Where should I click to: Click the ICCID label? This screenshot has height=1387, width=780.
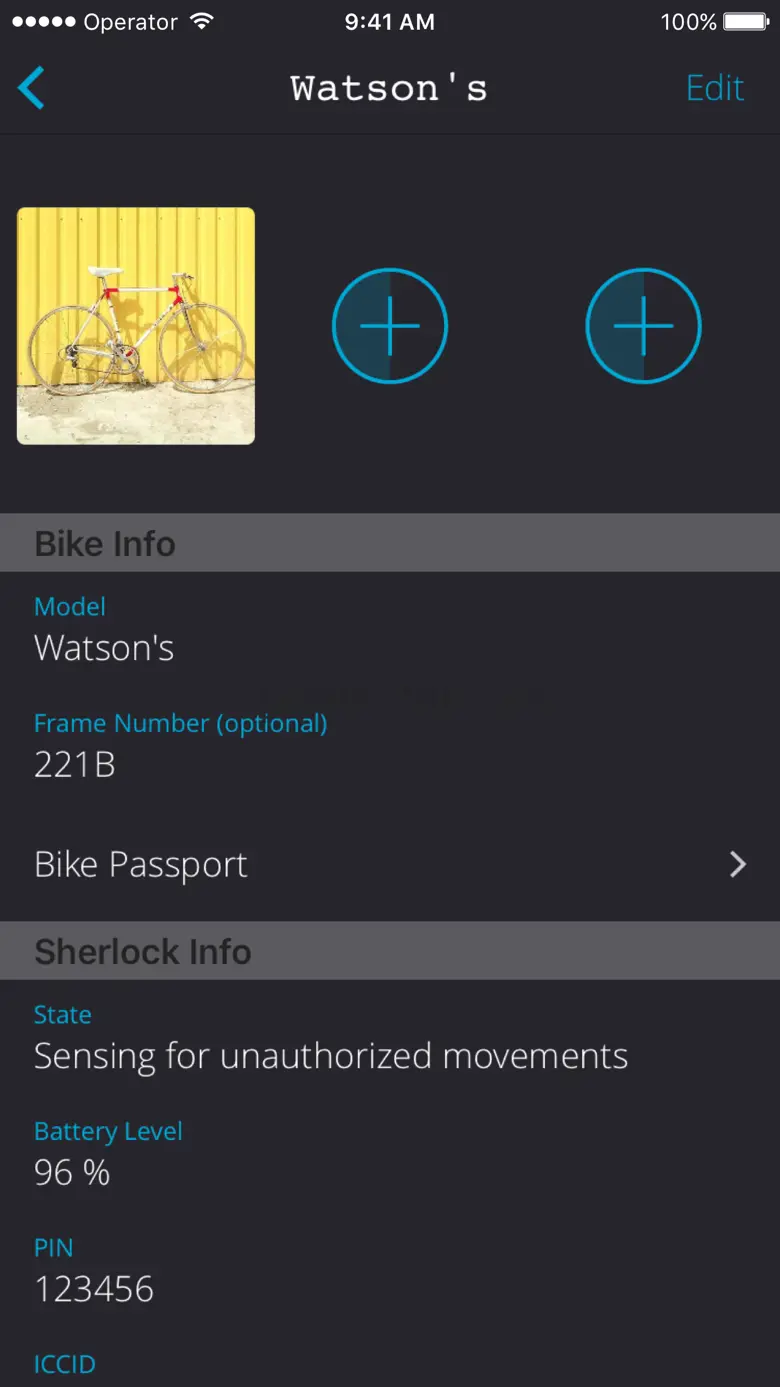[64, 1364]
